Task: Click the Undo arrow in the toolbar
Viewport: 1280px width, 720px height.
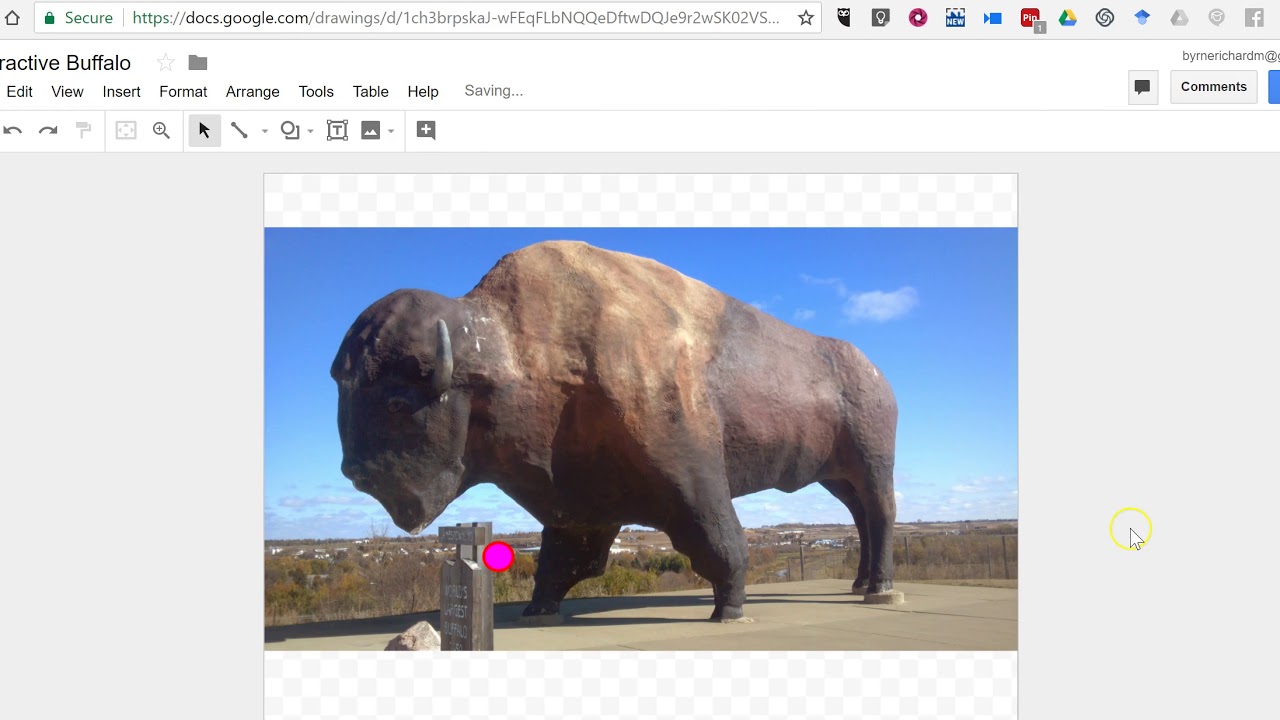Action: click(x=12, y=130)
